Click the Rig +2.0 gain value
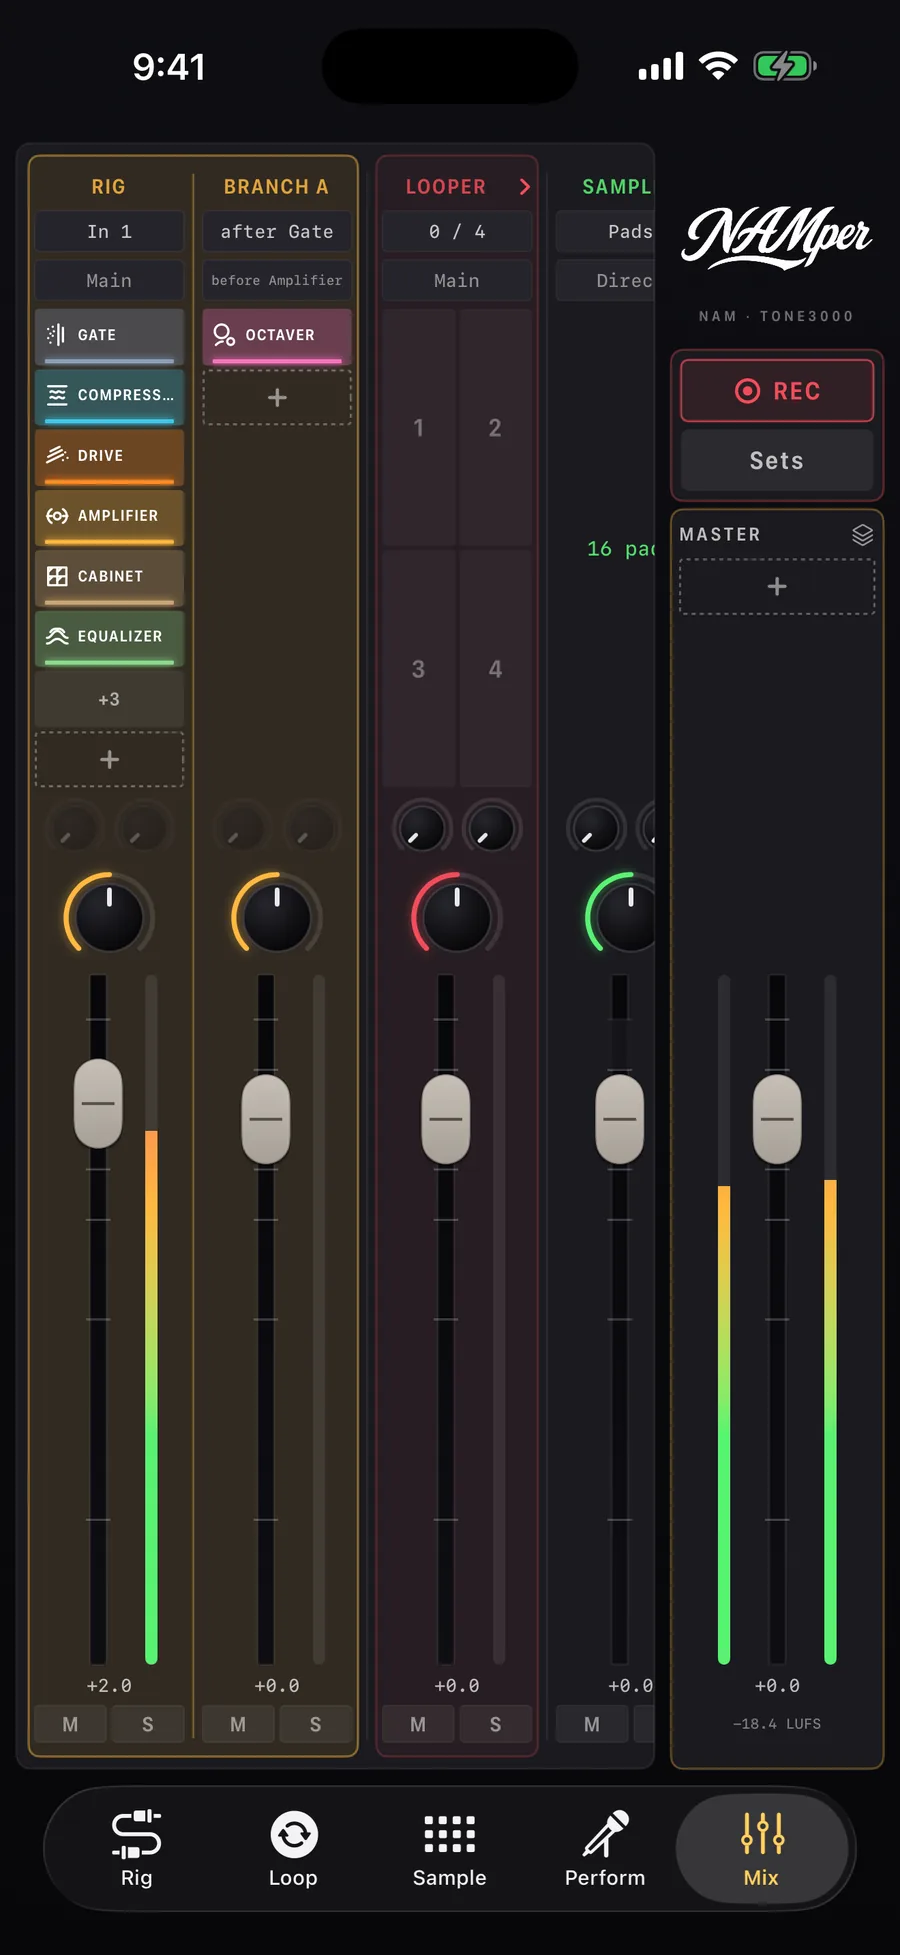Viewport: 900px width, 1955px height. (109, 1686)
